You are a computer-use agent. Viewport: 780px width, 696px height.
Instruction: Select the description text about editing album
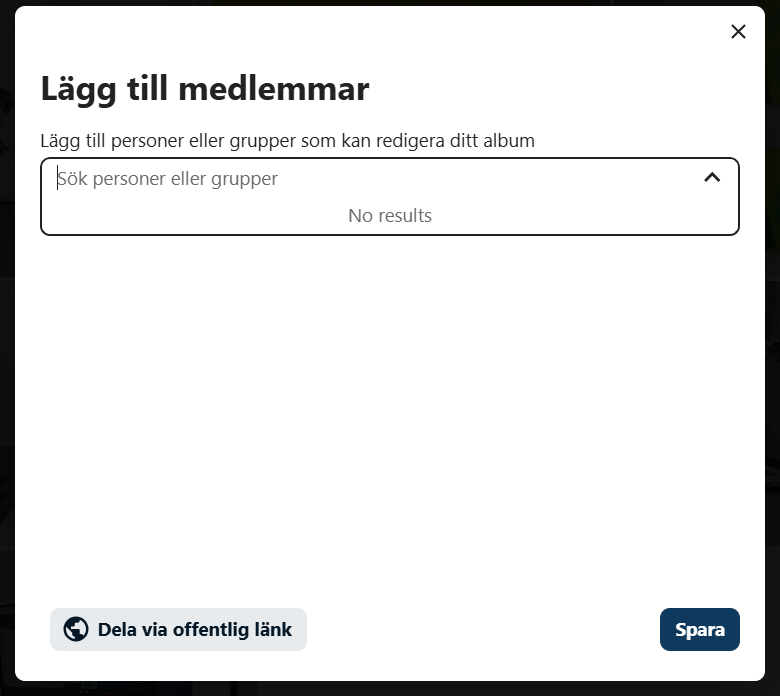point(287,141)
